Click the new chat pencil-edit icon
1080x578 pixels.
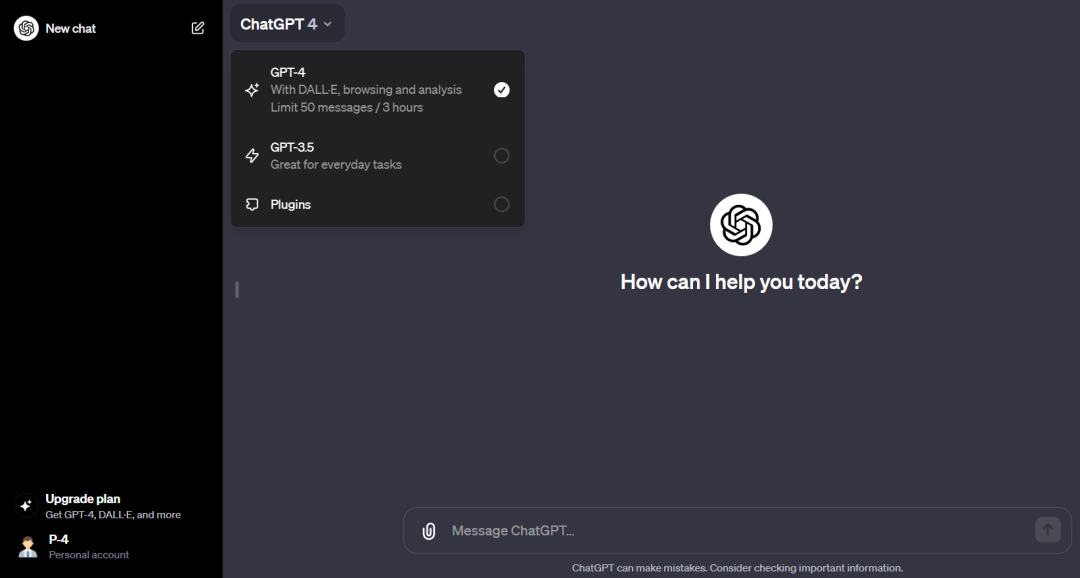pyautogui.click(x=198, y=28)
